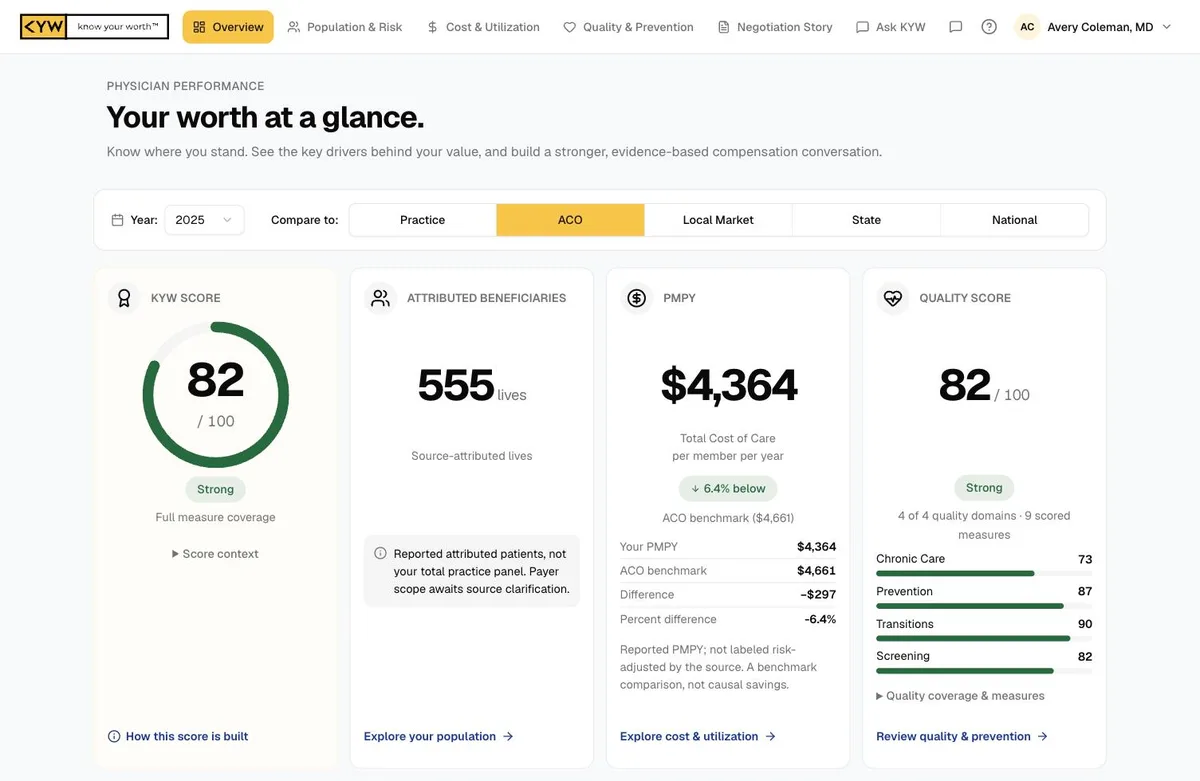Image resolution: width=1200 pixels, height=781 pixels.
Task: Click the Source-attributed lives text
Action: pyautogui.click(x=472, y=456)
